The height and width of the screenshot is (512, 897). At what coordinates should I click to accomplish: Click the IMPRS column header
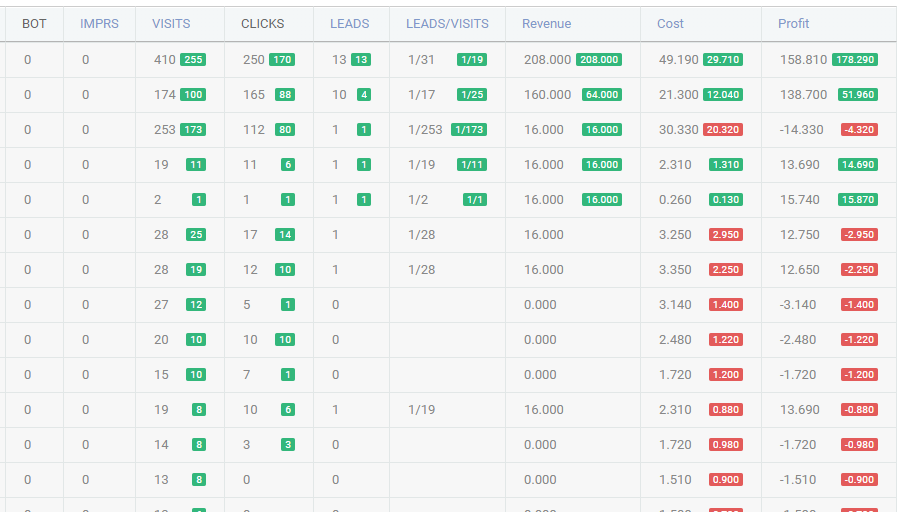(x=99, y=24)
